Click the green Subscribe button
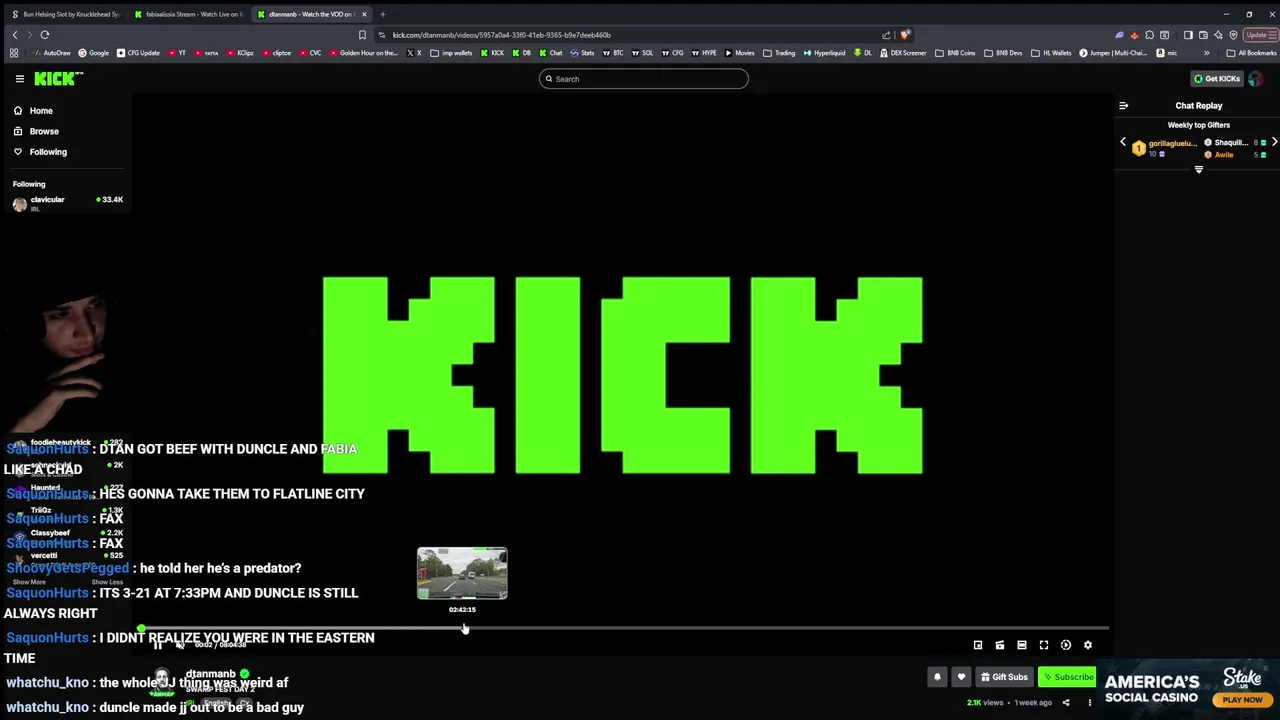Image resolution: width=1280 pixels, height=720 pixels. pyautogui.click(x=1068, y=677)
